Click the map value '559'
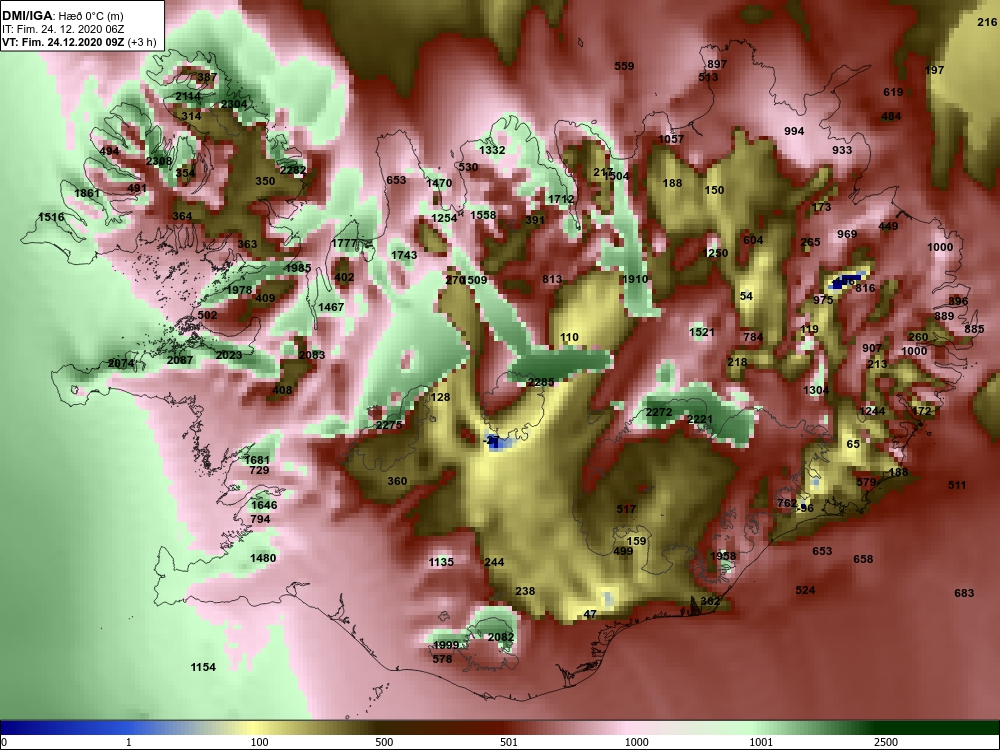The width and height of the screenshot is (1000, 750). click(x=624, y=66)
